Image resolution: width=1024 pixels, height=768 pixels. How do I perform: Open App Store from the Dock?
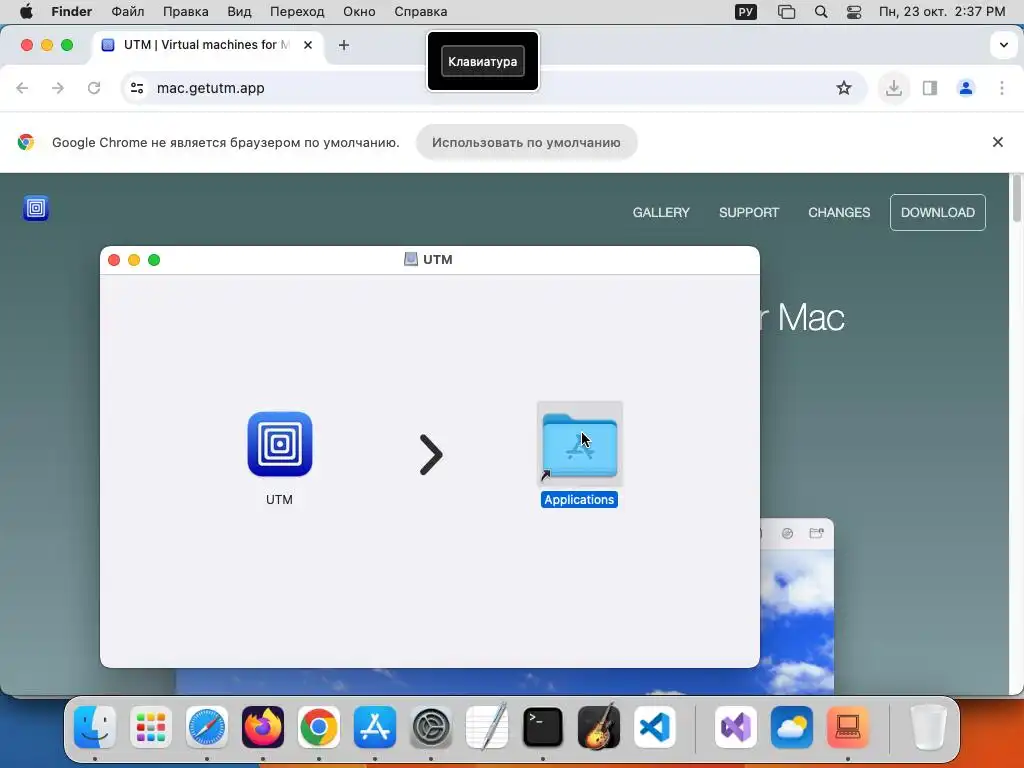(375, 727)
